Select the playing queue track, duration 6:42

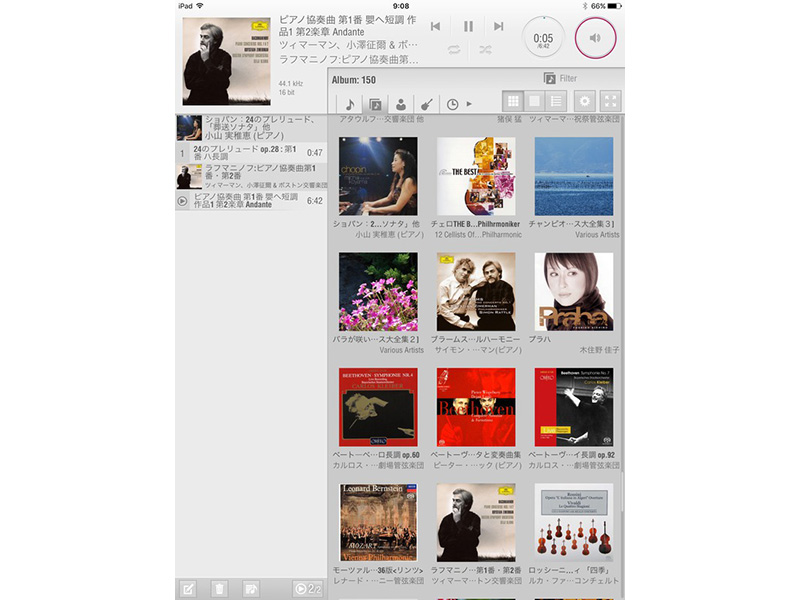tap(251, 201)
